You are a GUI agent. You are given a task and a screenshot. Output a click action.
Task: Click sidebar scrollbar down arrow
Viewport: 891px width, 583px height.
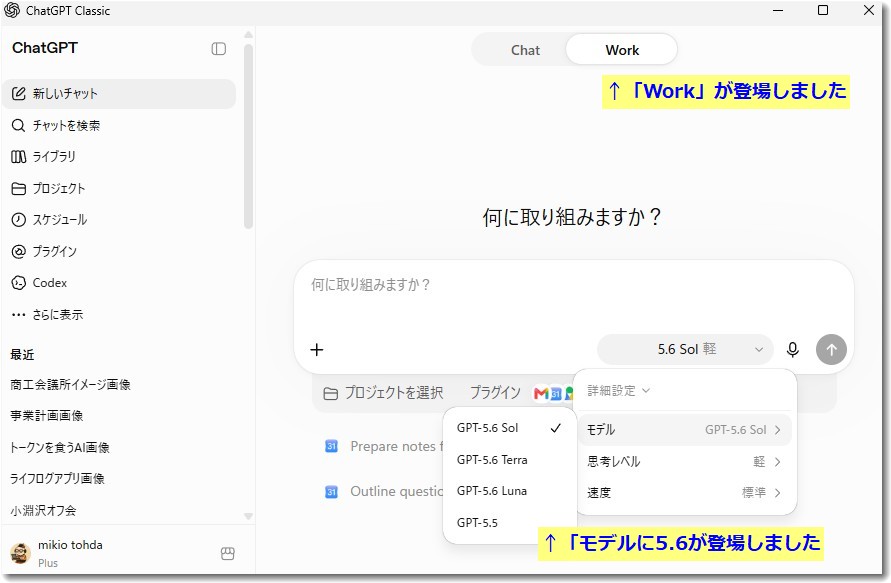(248, 517)
